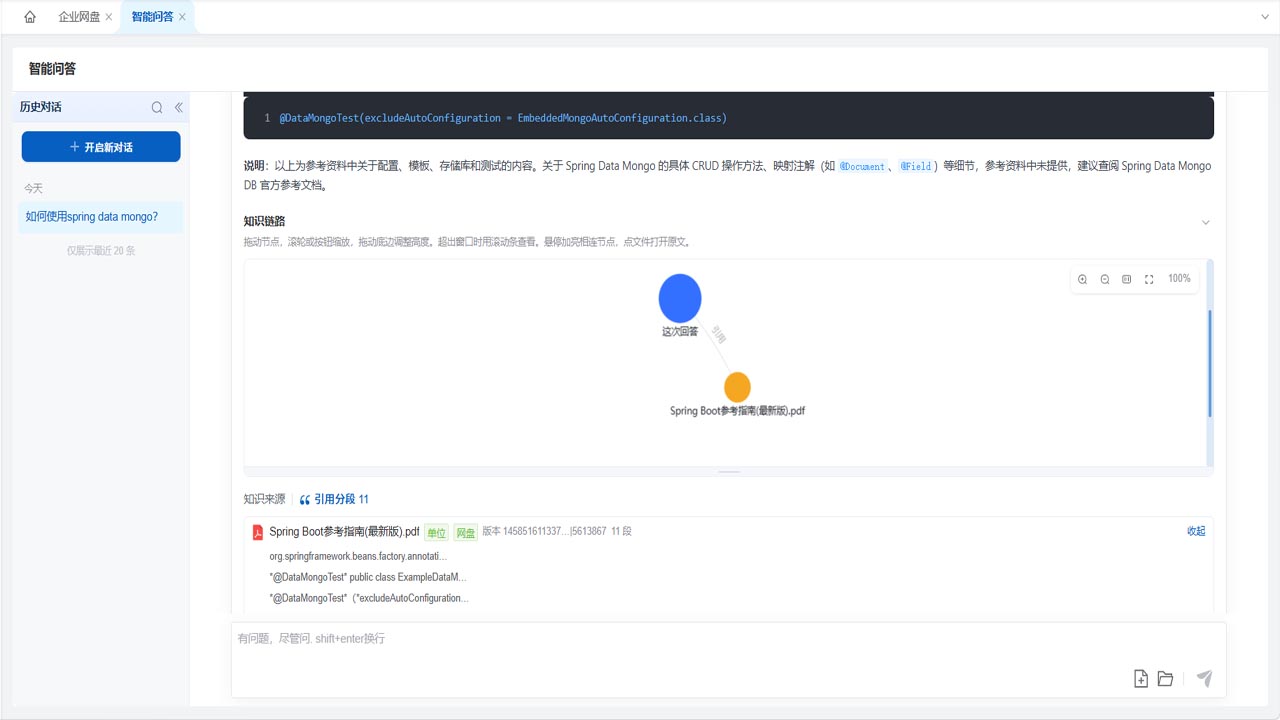Search the 历史对话 conversation history

coord(157,107)
